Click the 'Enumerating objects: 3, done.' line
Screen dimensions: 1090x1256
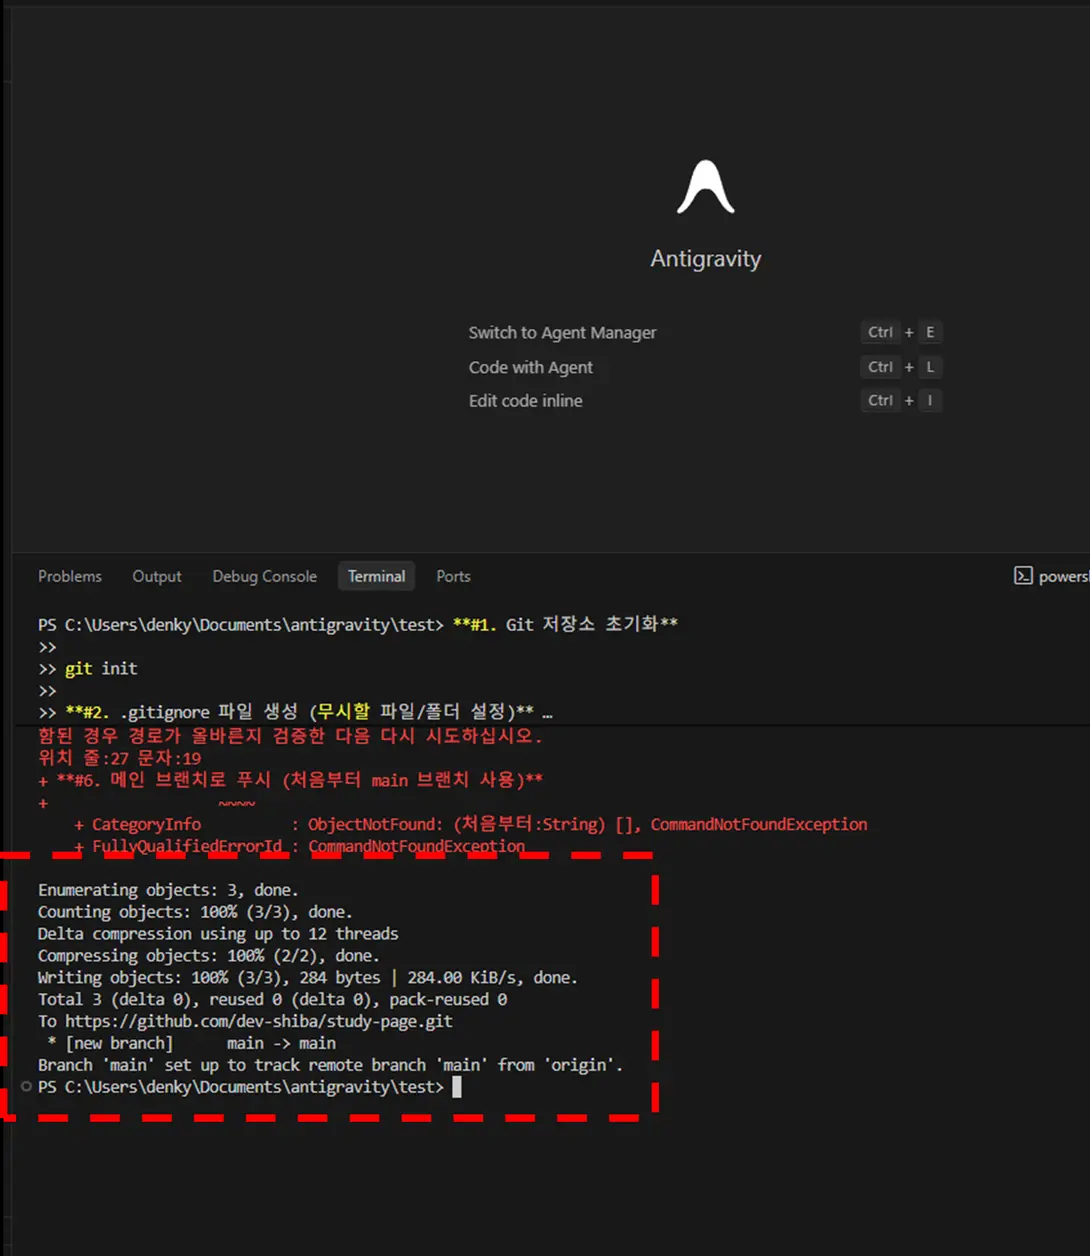click(x=168, y=890)
